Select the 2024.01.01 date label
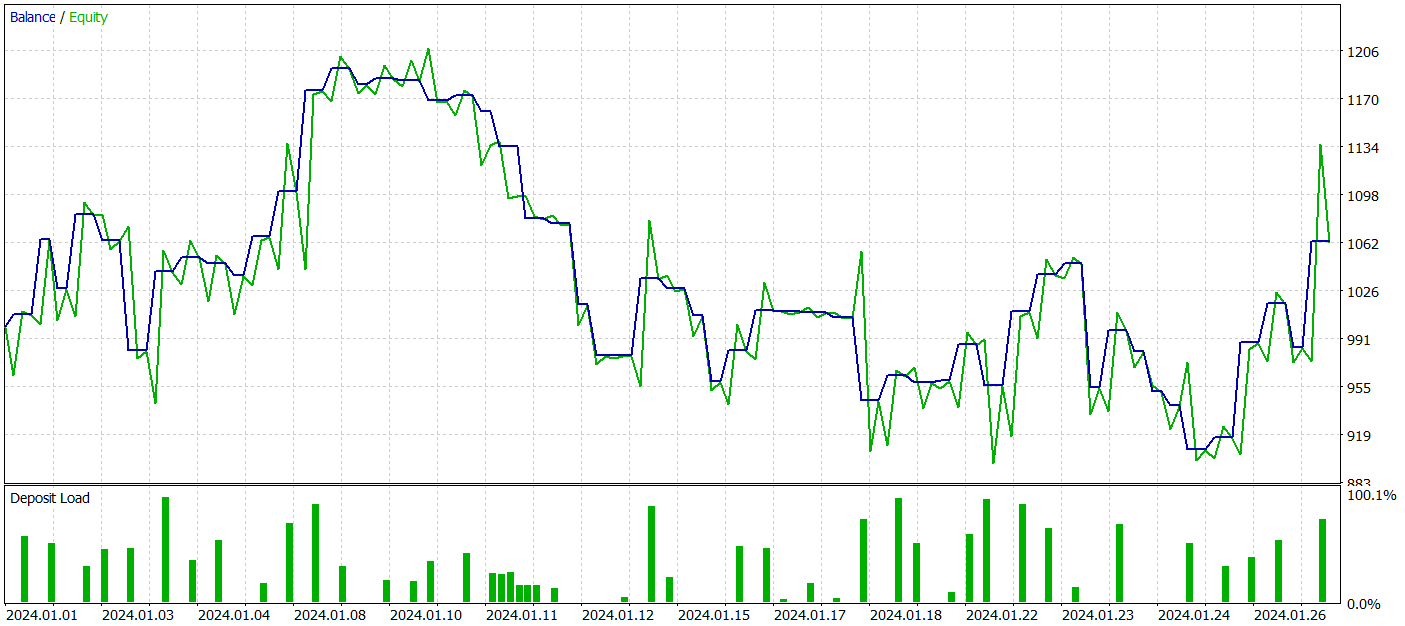The width and height of the screenshot is (1405, 626). [x=42, y=615]
